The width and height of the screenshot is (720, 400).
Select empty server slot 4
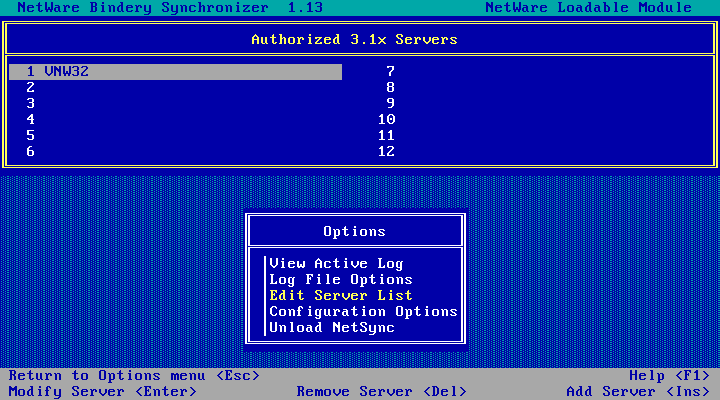click(175, 120)
